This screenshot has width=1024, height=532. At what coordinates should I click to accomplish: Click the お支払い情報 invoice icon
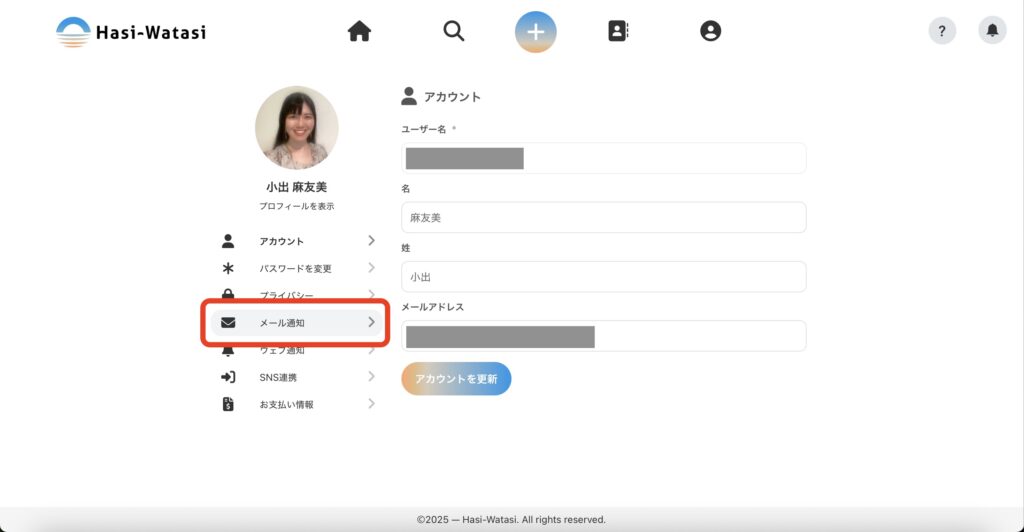point(228,404)
